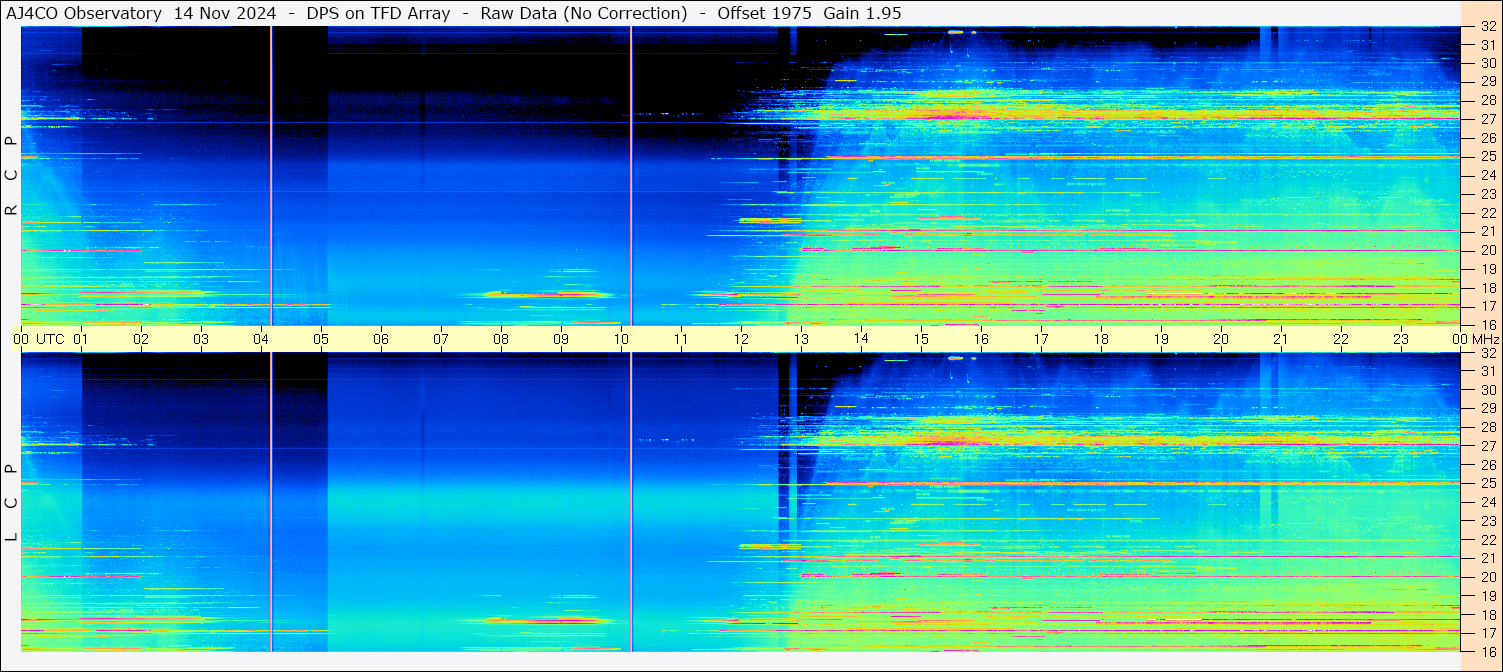Click the 32 MHz label of the upper RCP panel

tap(1487, 27)
